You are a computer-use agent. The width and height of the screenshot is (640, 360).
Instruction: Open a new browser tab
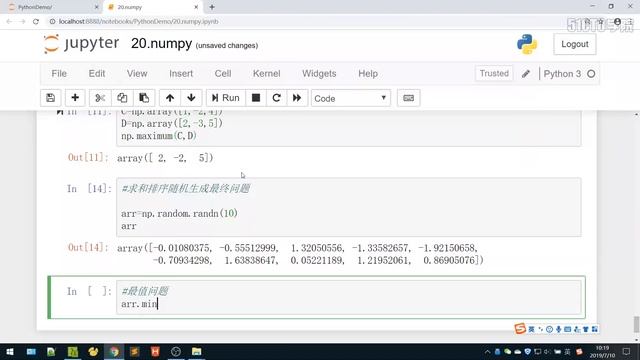(212, 7)
